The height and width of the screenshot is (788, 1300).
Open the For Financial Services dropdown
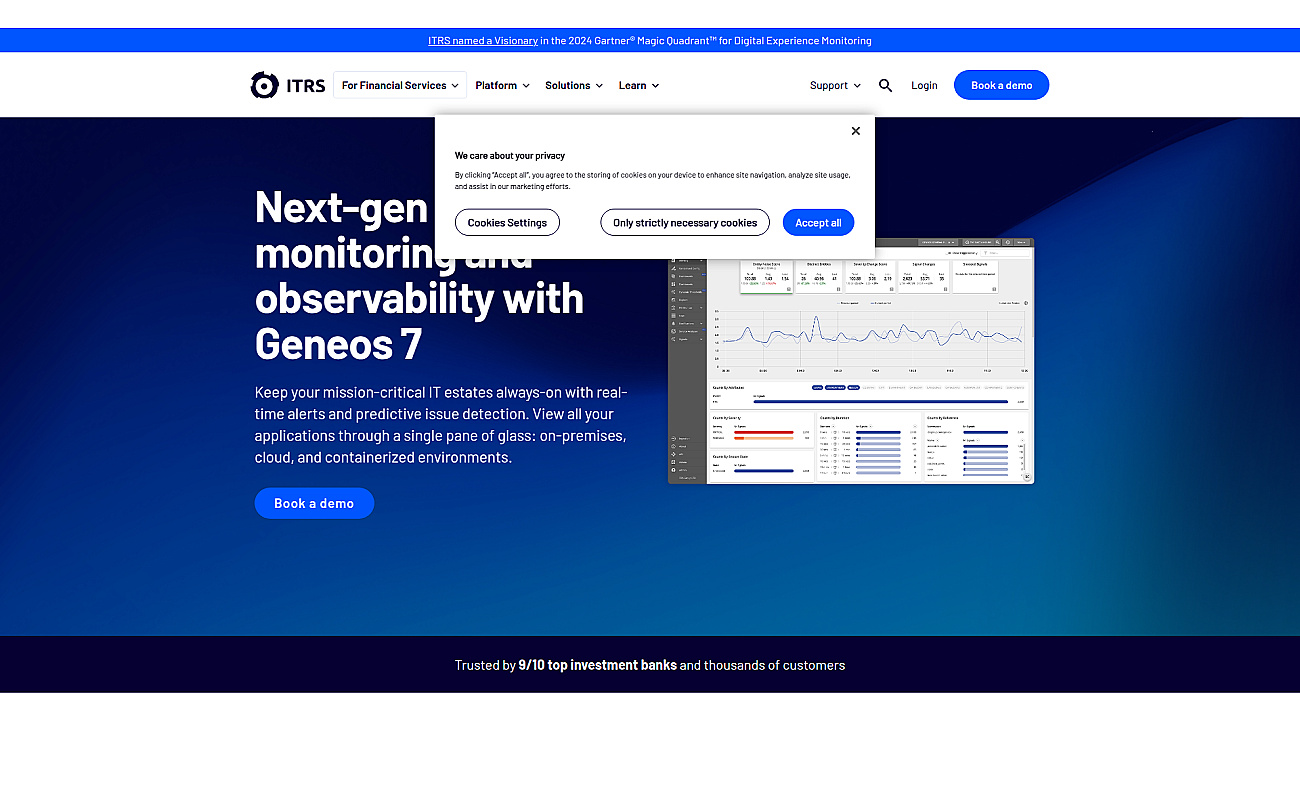point(400,85)
